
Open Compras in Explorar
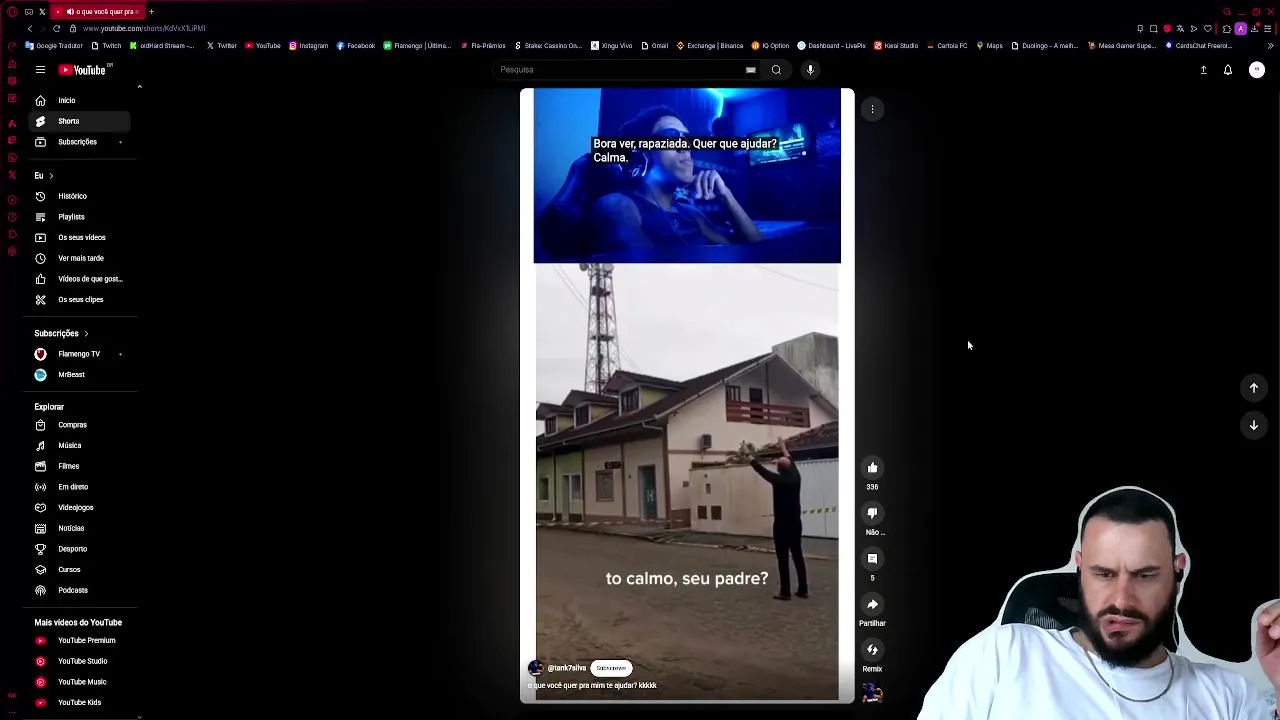pyautogui.click(x=80, y=425)
